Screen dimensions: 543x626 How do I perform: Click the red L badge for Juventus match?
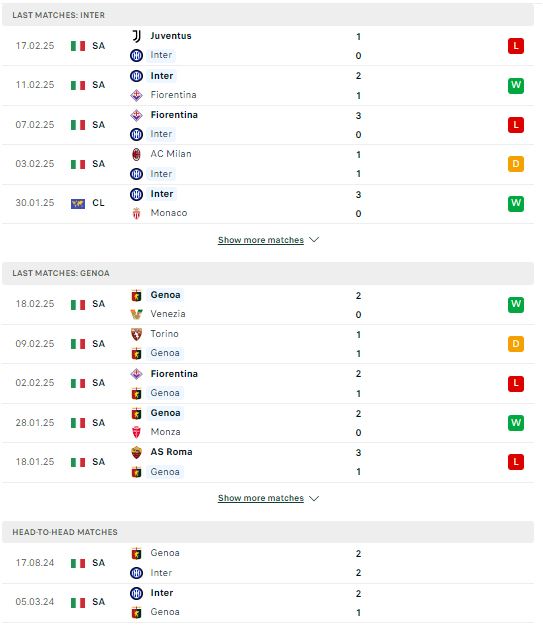click(515, 46)
